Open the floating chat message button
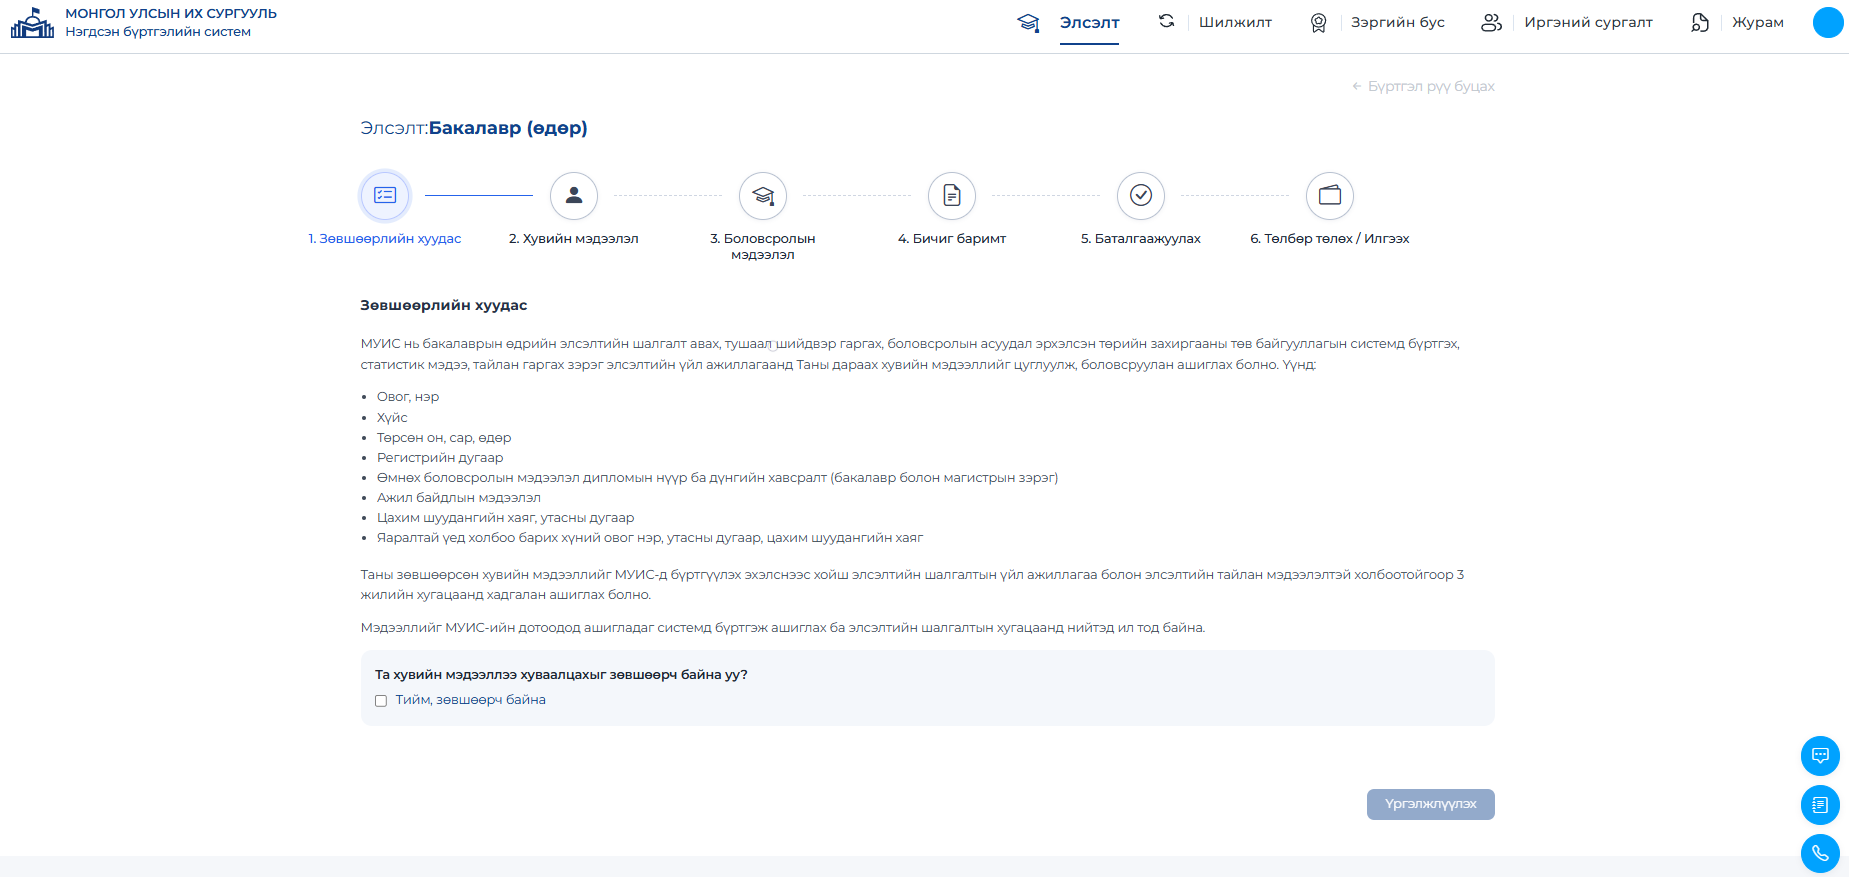 [1820, 756]
